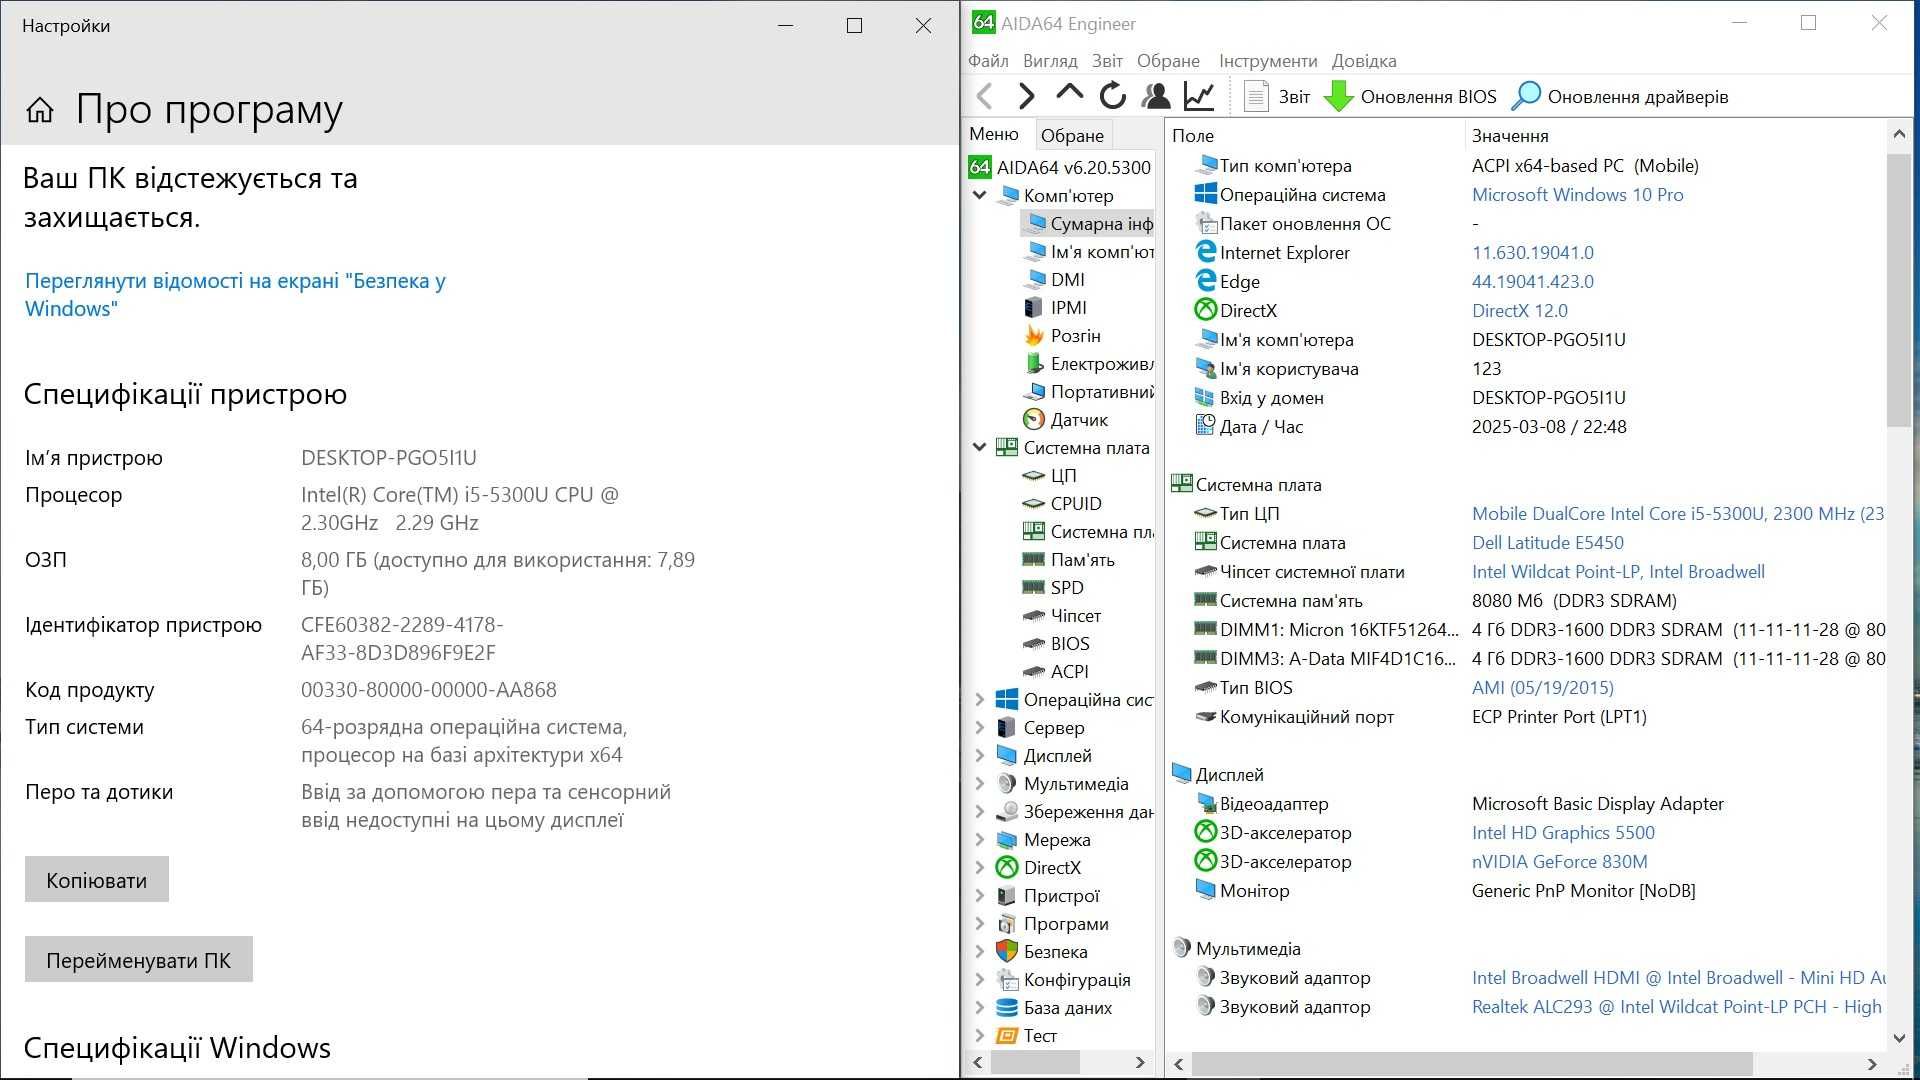Switch to the Меню tab in the AIDA64 sidebar
The width and height of the screenshot is (1920, 1080).
click(994, 134)
